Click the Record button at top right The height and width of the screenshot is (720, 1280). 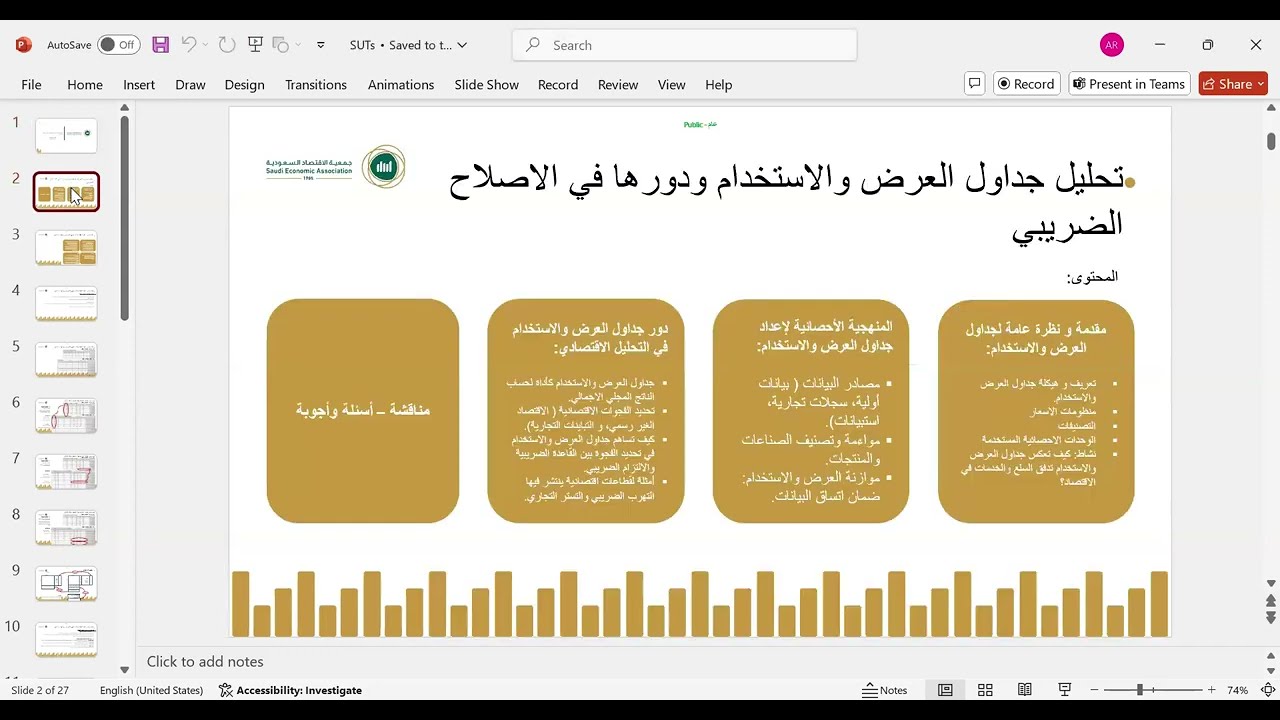[x=1026, y=84]
